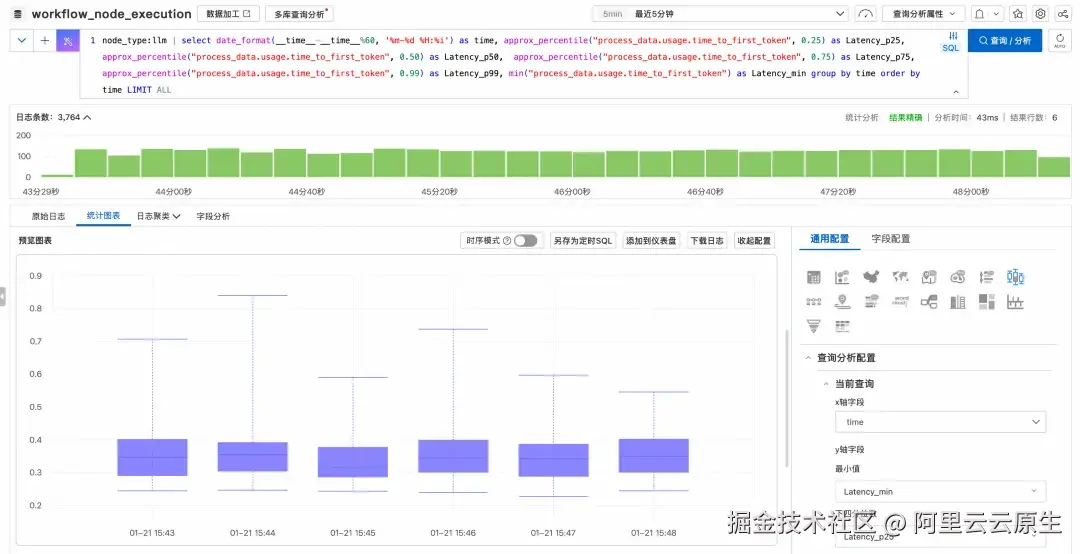Select the stacked bar columns chart icon
Viewport: 1080px width, 554px height.
click(958, 302)
